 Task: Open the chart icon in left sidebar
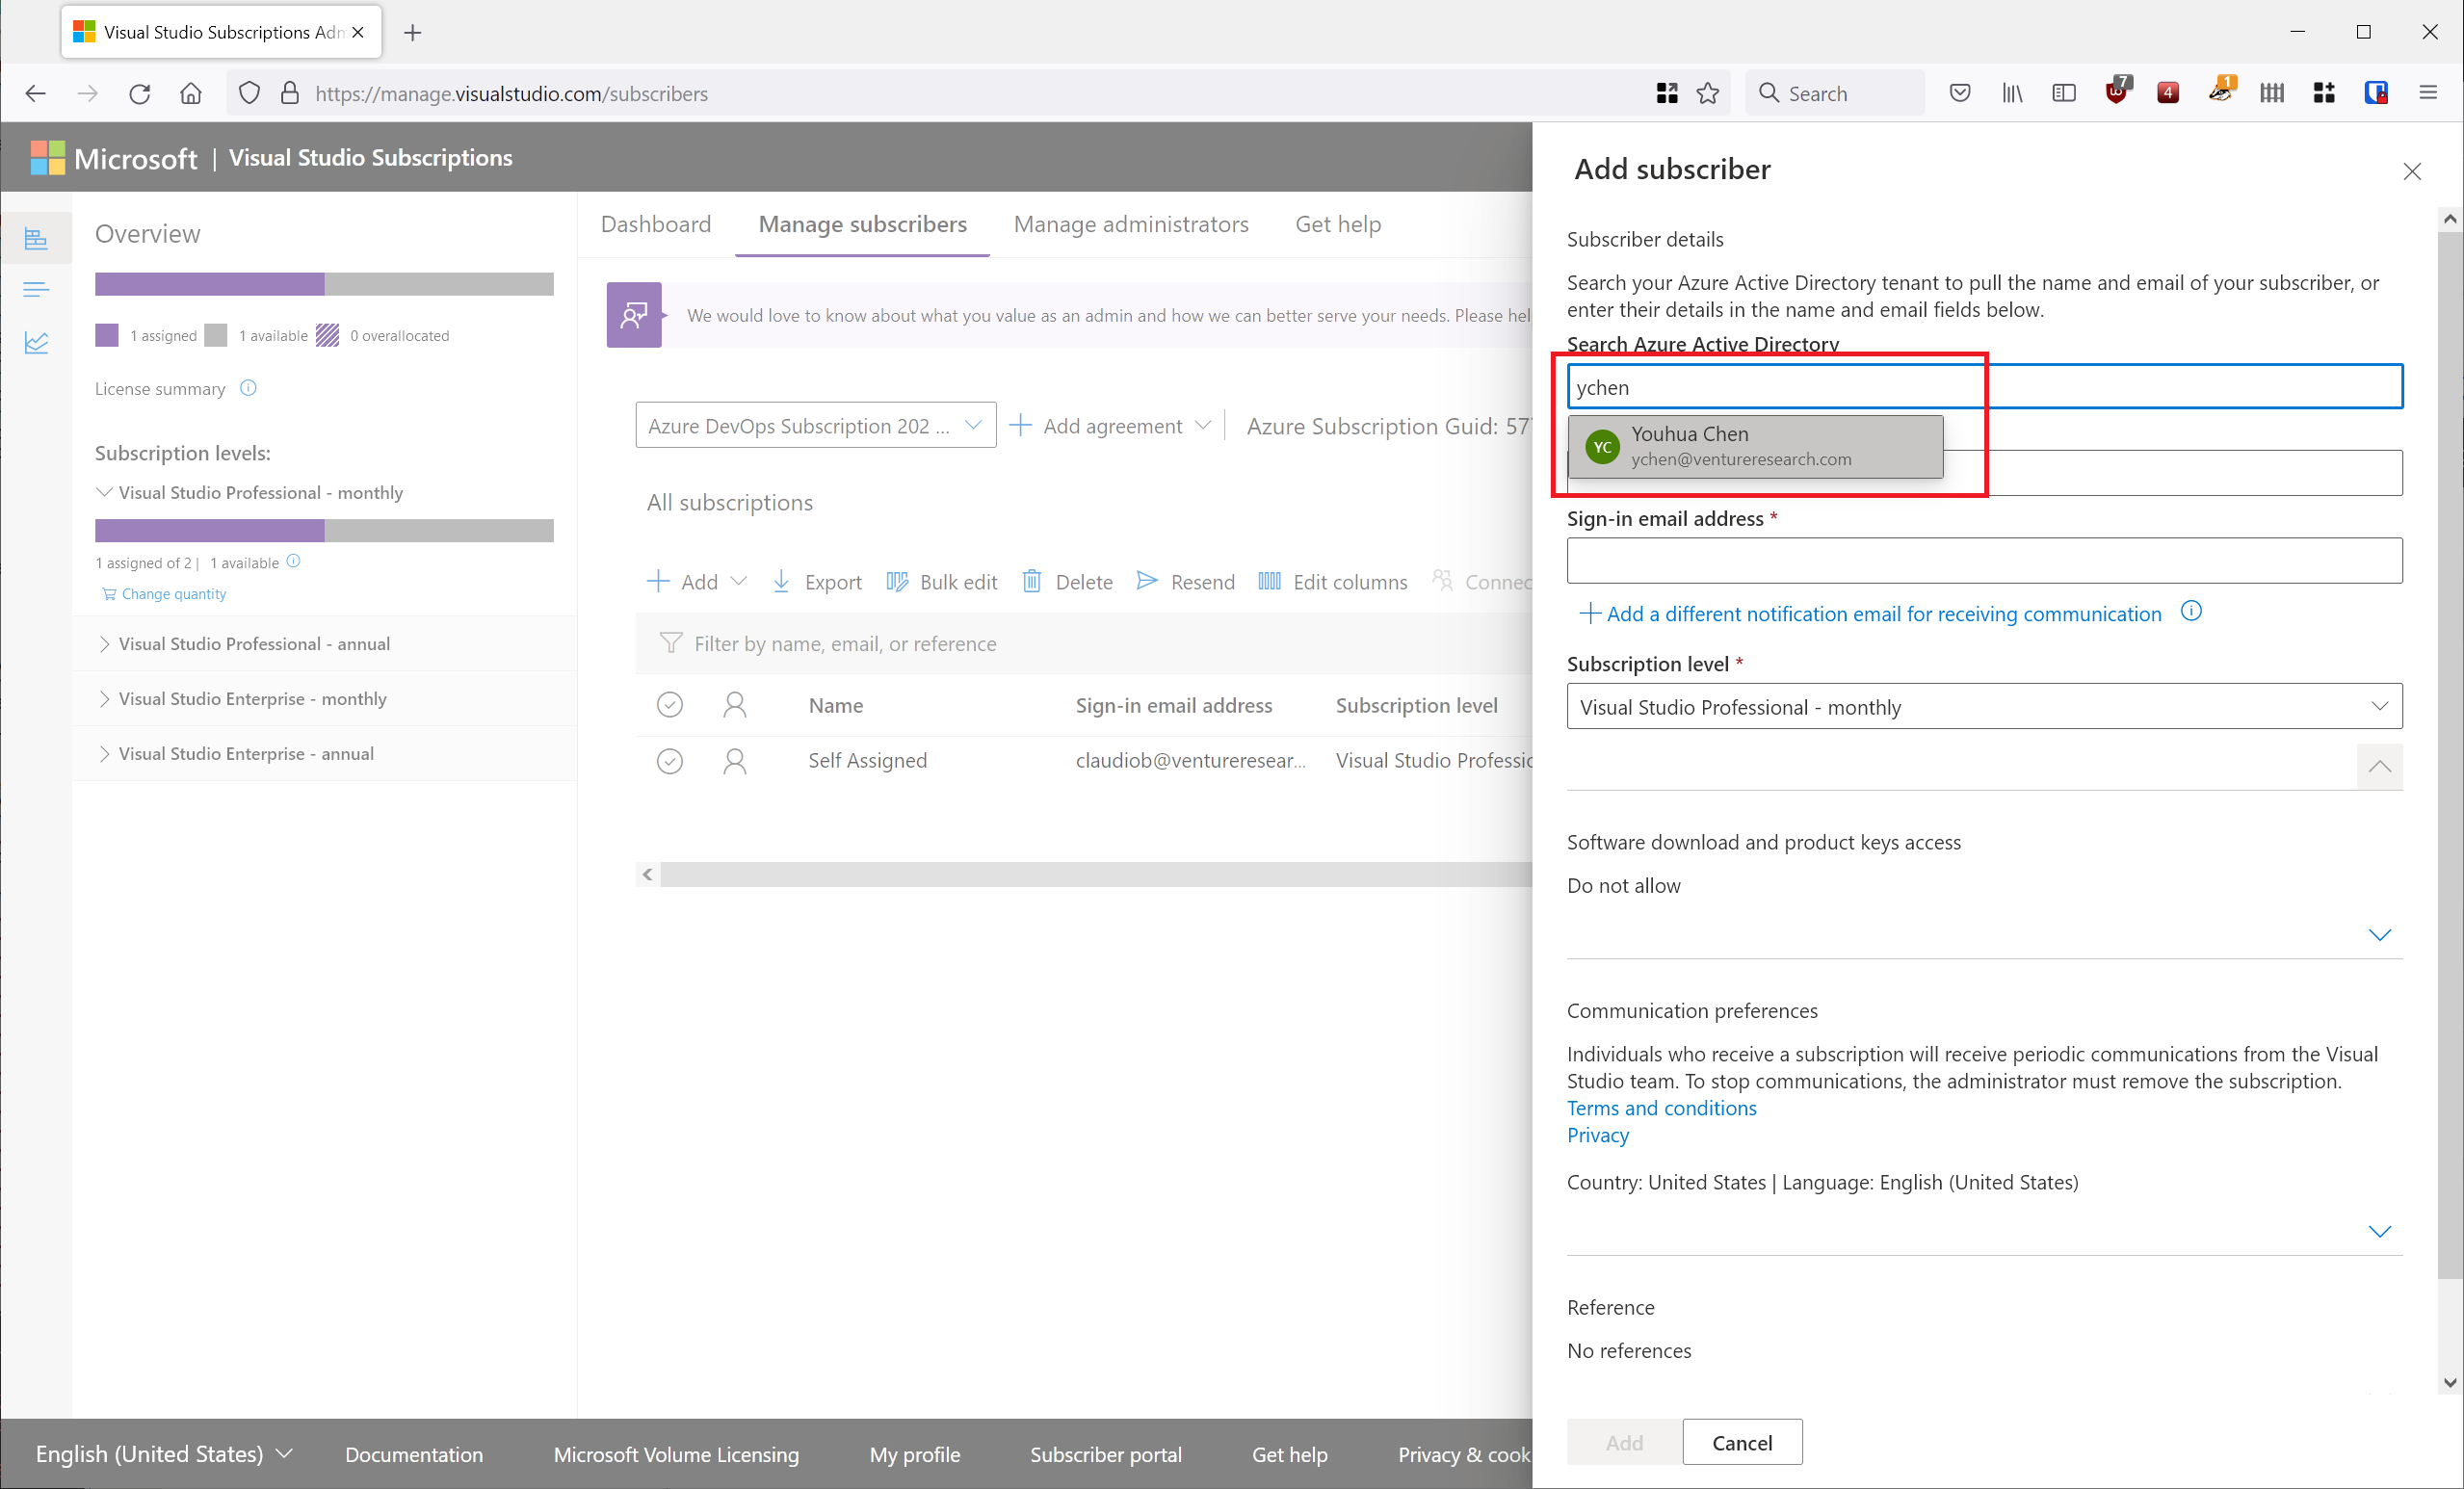point(36,343)
